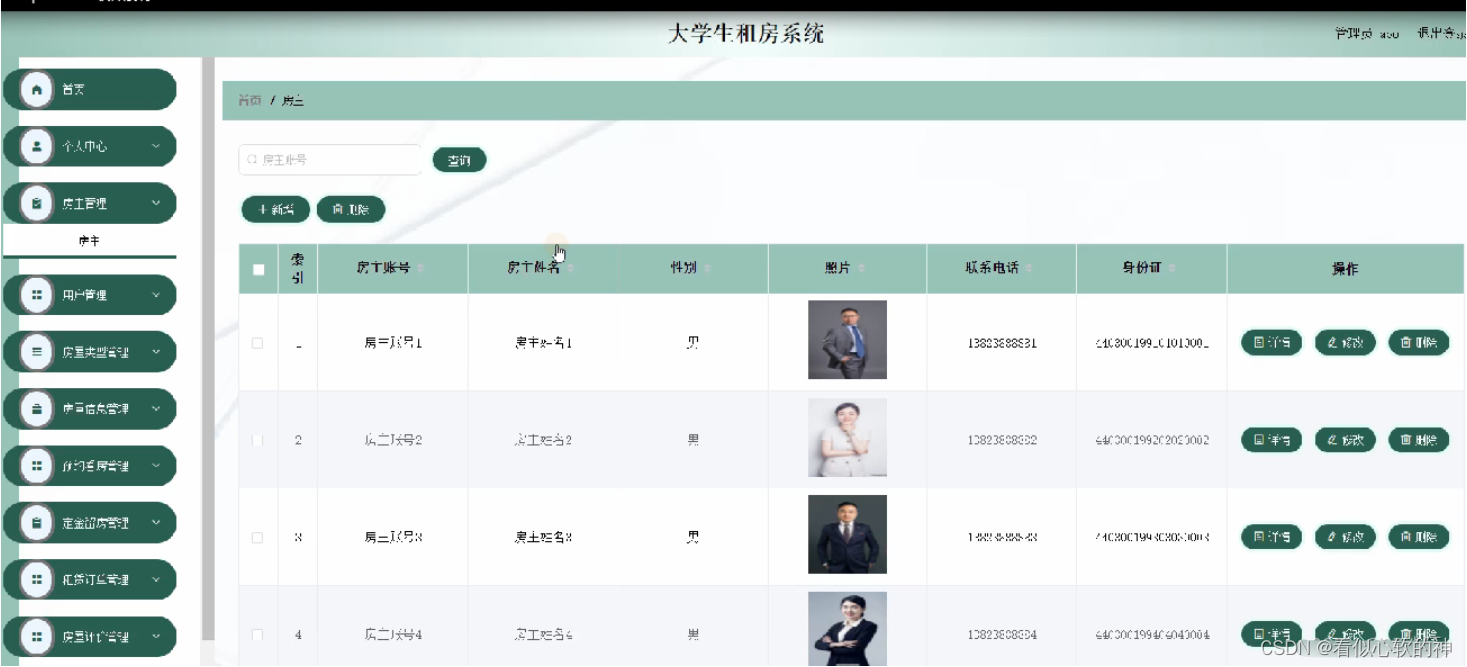The width and height of the screenshot is (1467, 667).
Task: Open the 首页 sidebar menu item
Action: coord(90,90)
